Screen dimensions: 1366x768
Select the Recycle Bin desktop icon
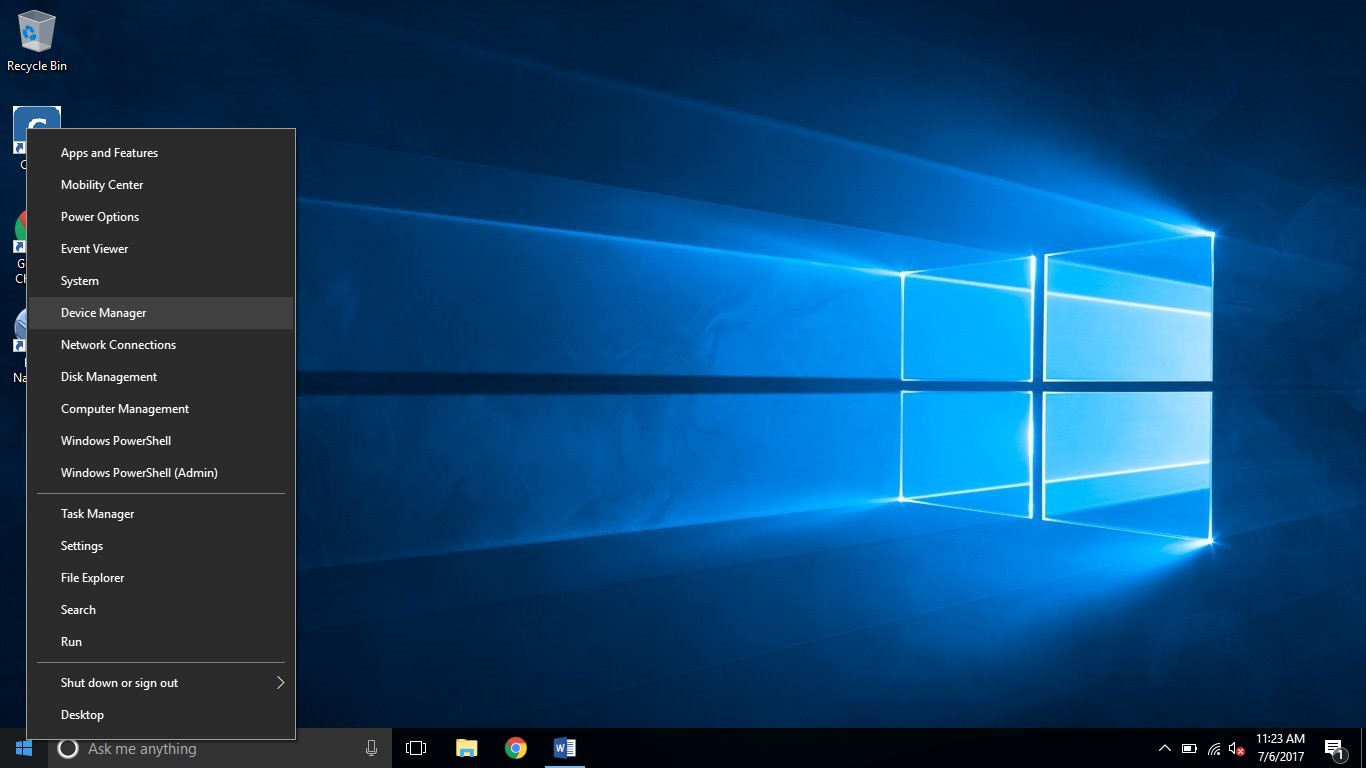(37, 41)
